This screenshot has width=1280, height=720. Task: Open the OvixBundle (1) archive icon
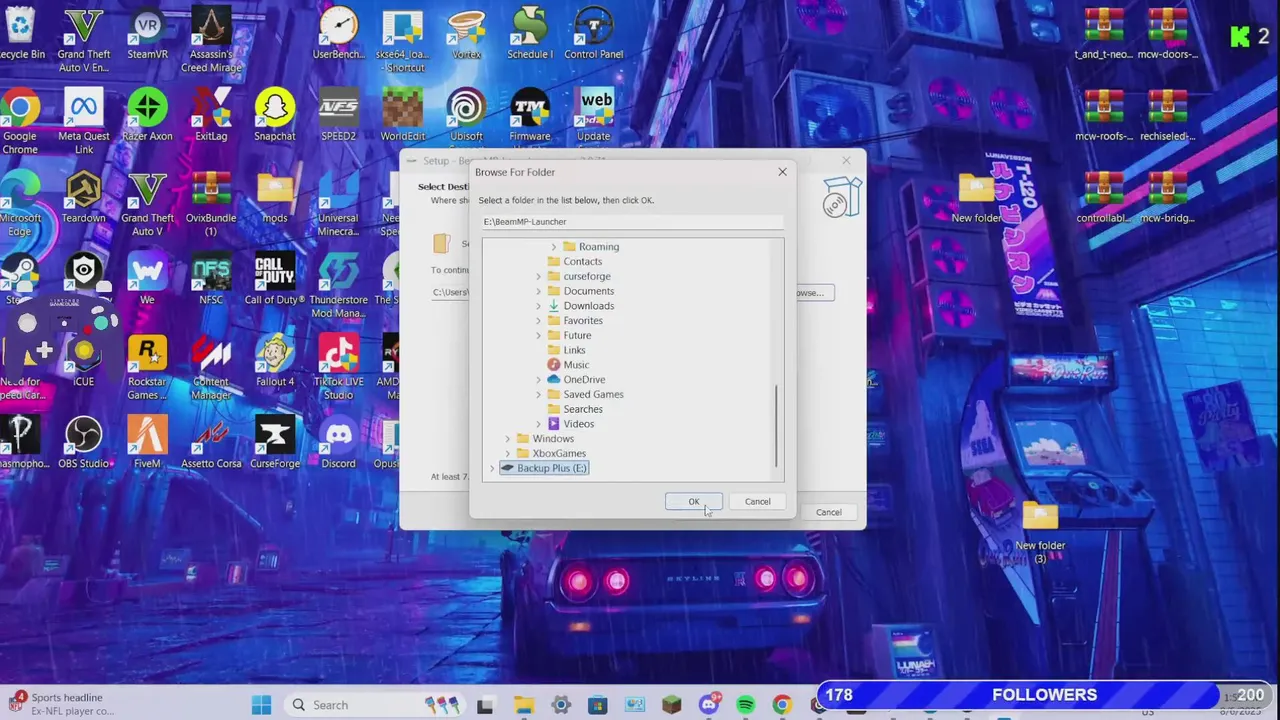[x=211, y=205]
